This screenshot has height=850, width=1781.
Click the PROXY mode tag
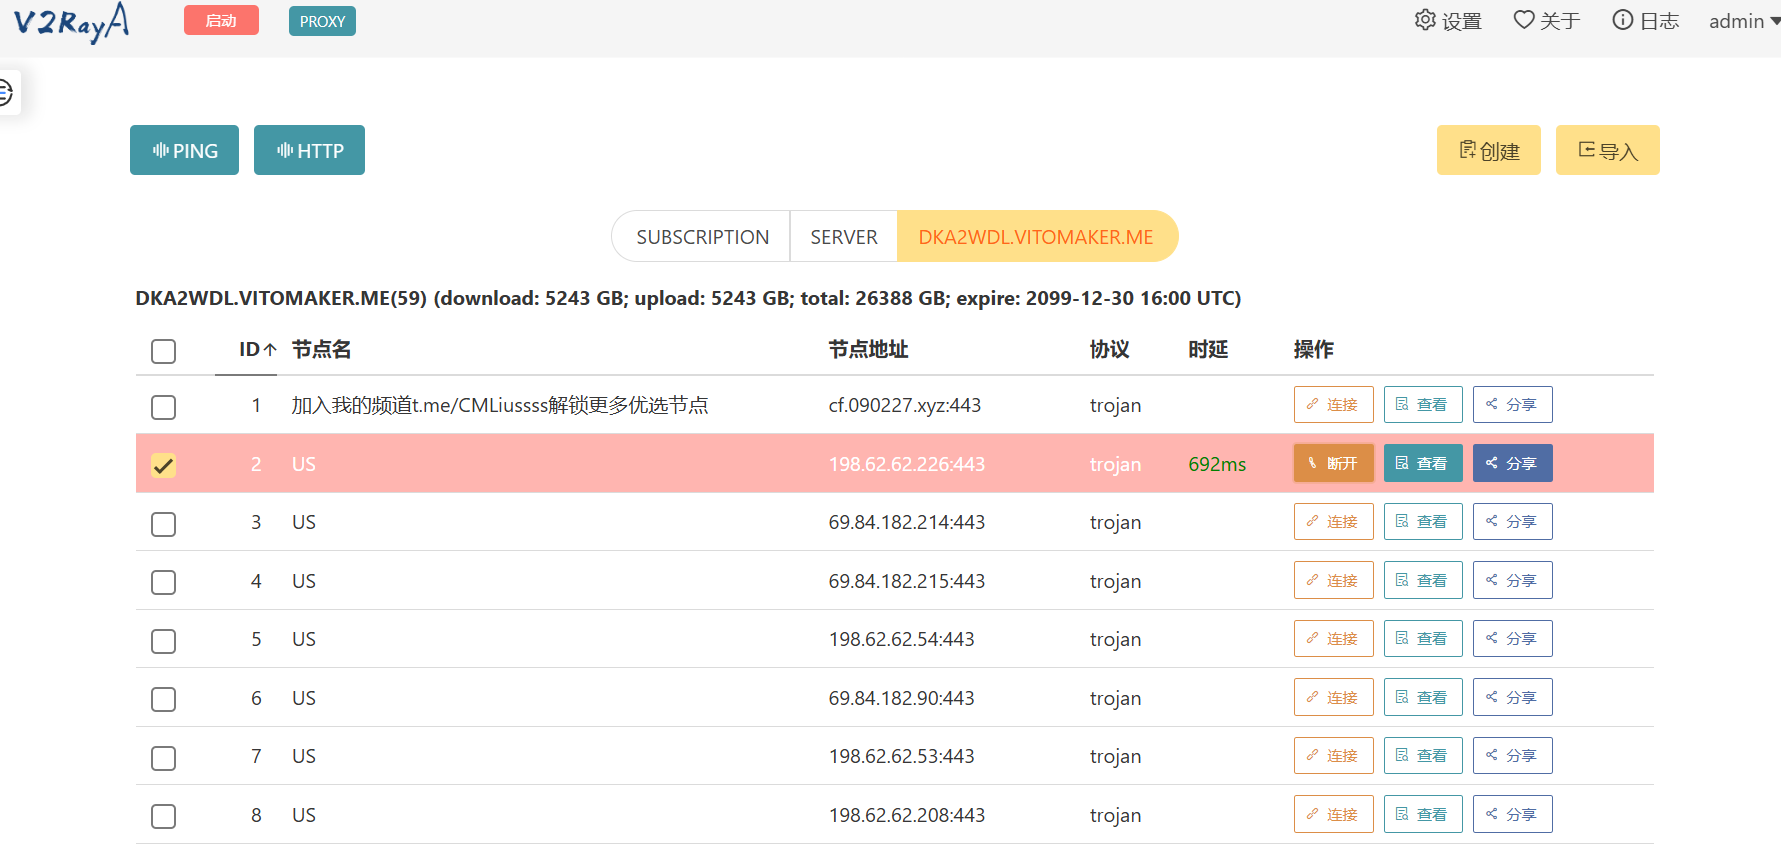(x=322, y=21)
